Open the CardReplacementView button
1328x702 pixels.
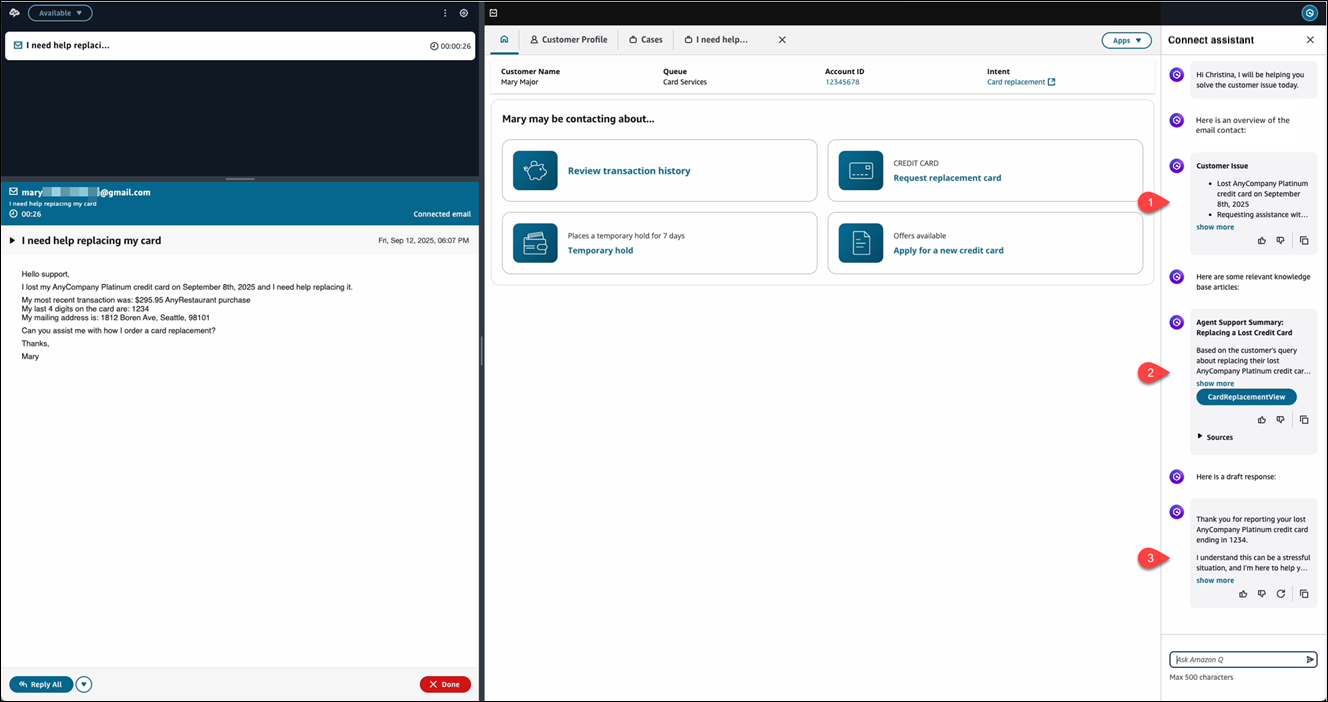(x=1246, y=396)
